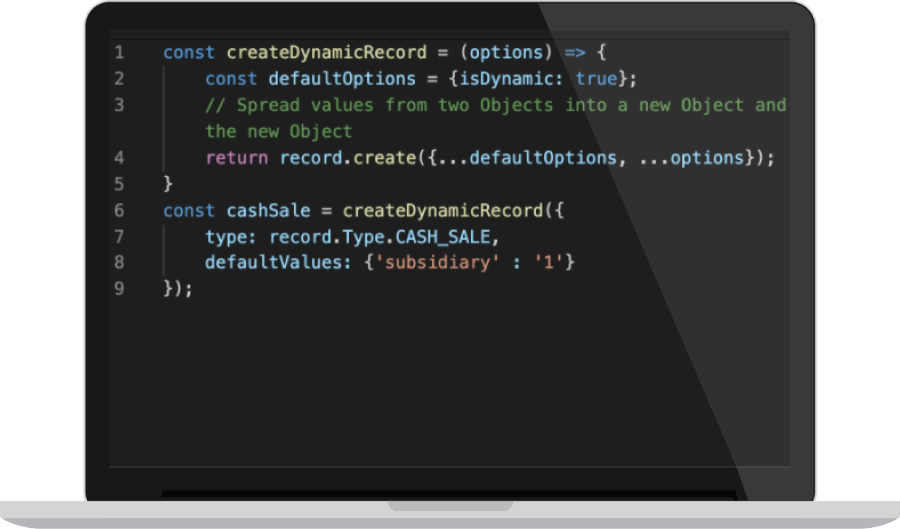This screenshot has height=529, width=900.
Task: Click the CASH_SALE constant
Action: pyautogui.click(x=443, y=236)
